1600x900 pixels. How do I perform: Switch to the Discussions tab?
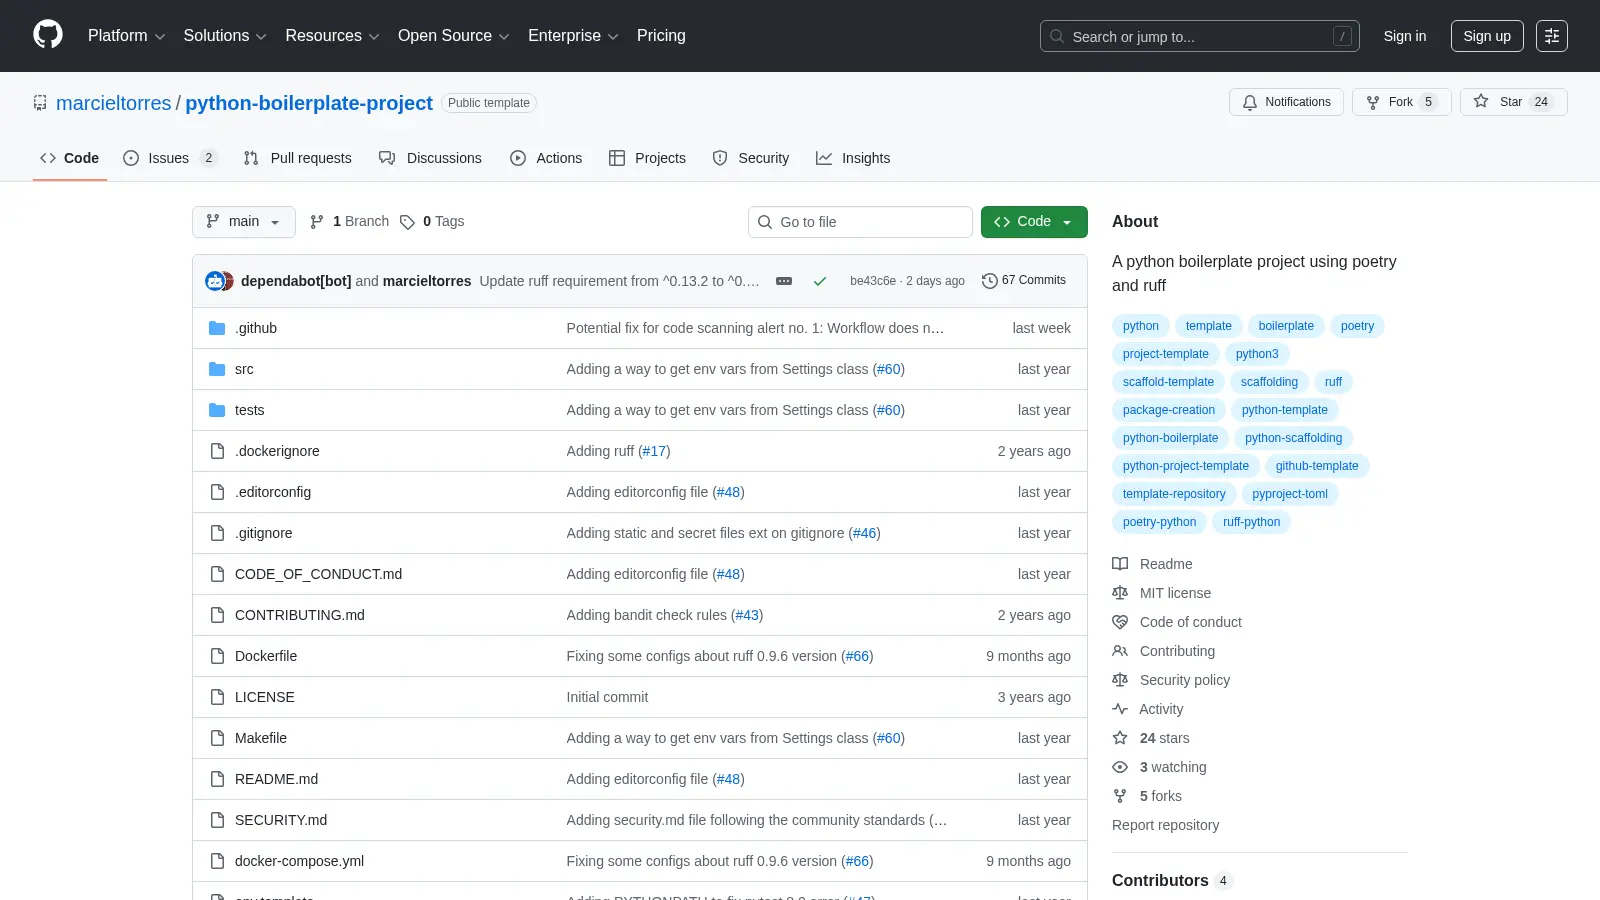[x=430, y=158]
